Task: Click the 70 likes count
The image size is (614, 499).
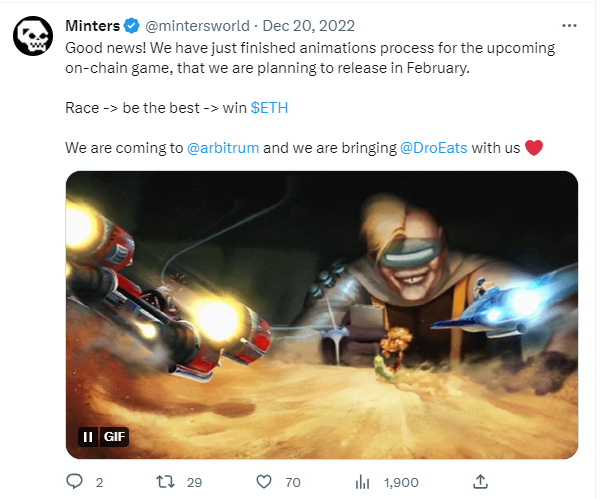Action: pos(293,482)
